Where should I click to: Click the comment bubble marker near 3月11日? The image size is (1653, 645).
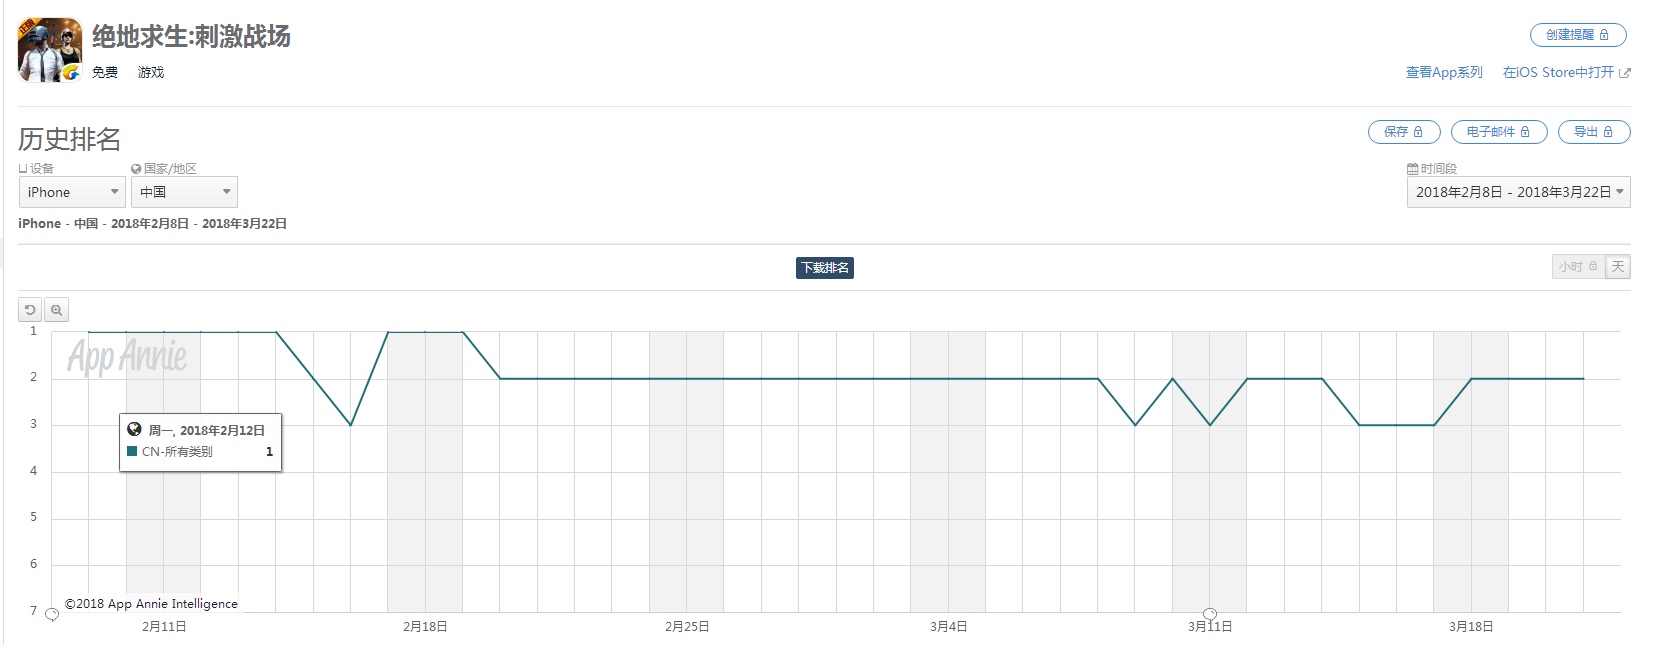1210,614
